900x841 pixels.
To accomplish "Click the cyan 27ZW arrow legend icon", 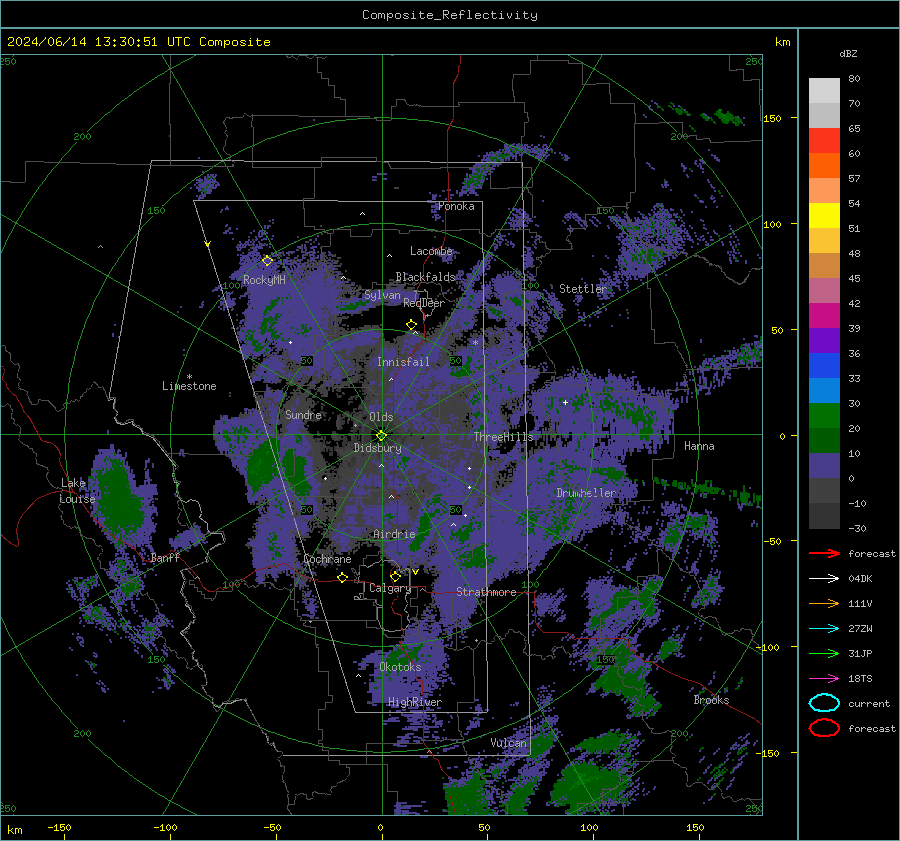I will coord(824,629).
